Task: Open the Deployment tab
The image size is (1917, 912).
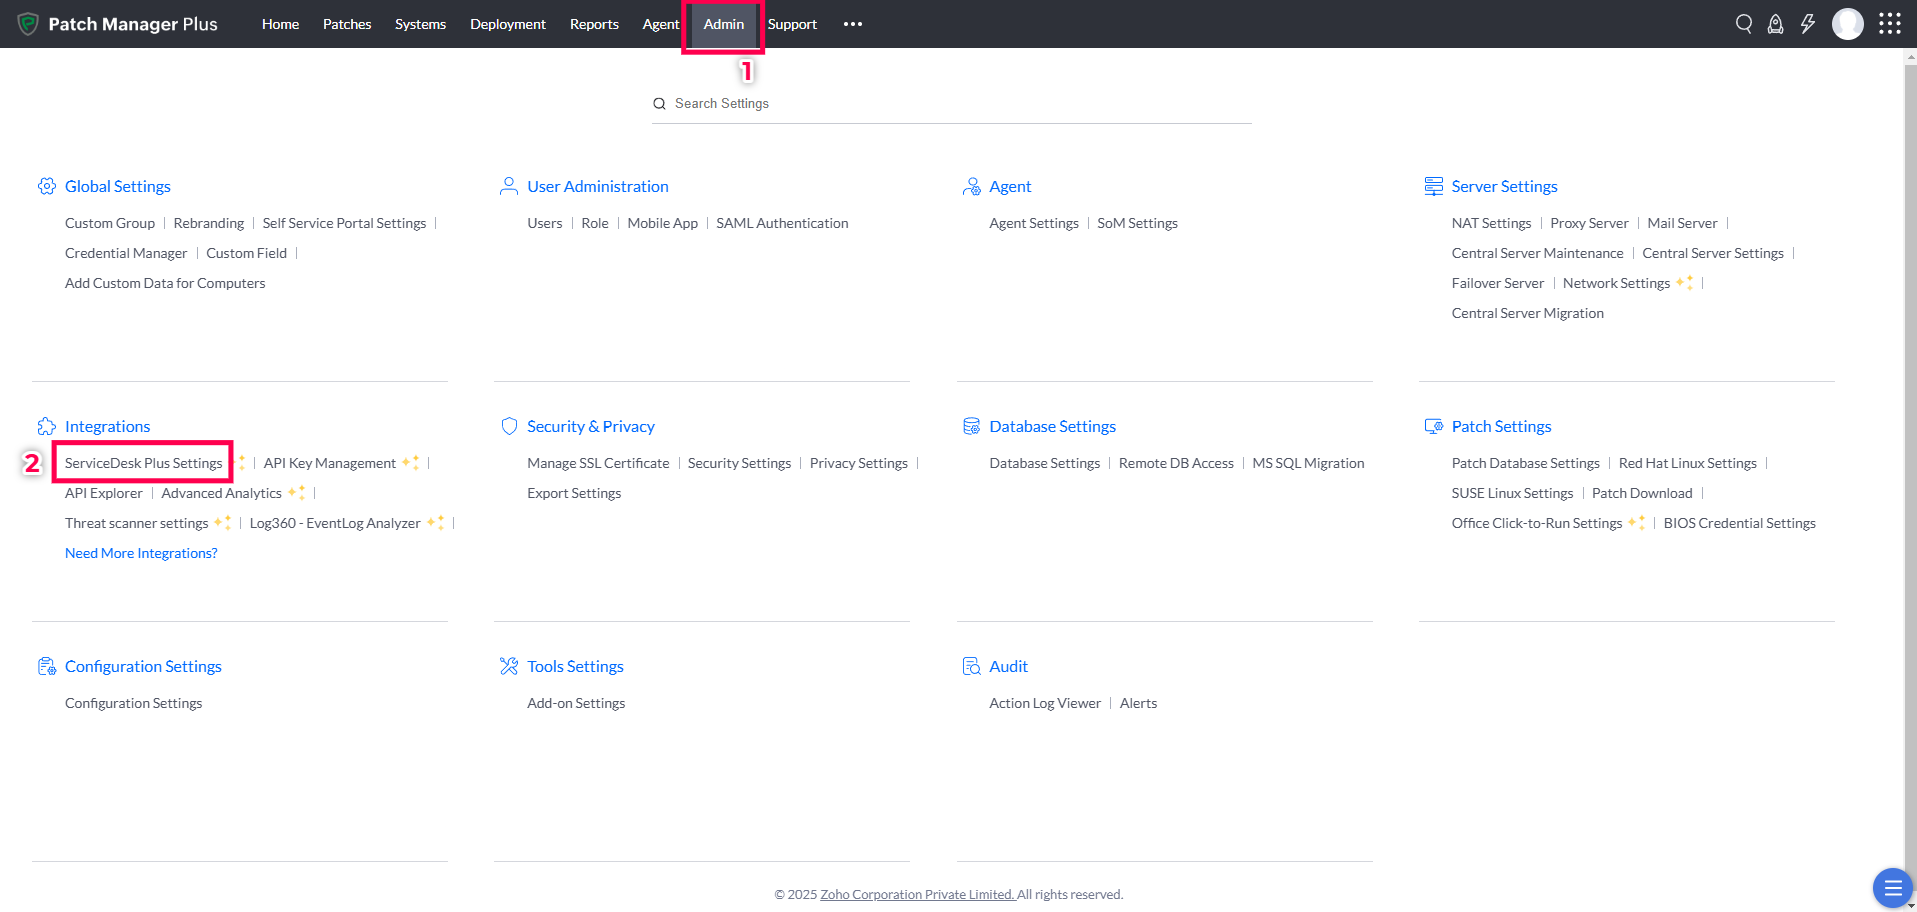Action: pyautogui.click(x=508, y=24)
